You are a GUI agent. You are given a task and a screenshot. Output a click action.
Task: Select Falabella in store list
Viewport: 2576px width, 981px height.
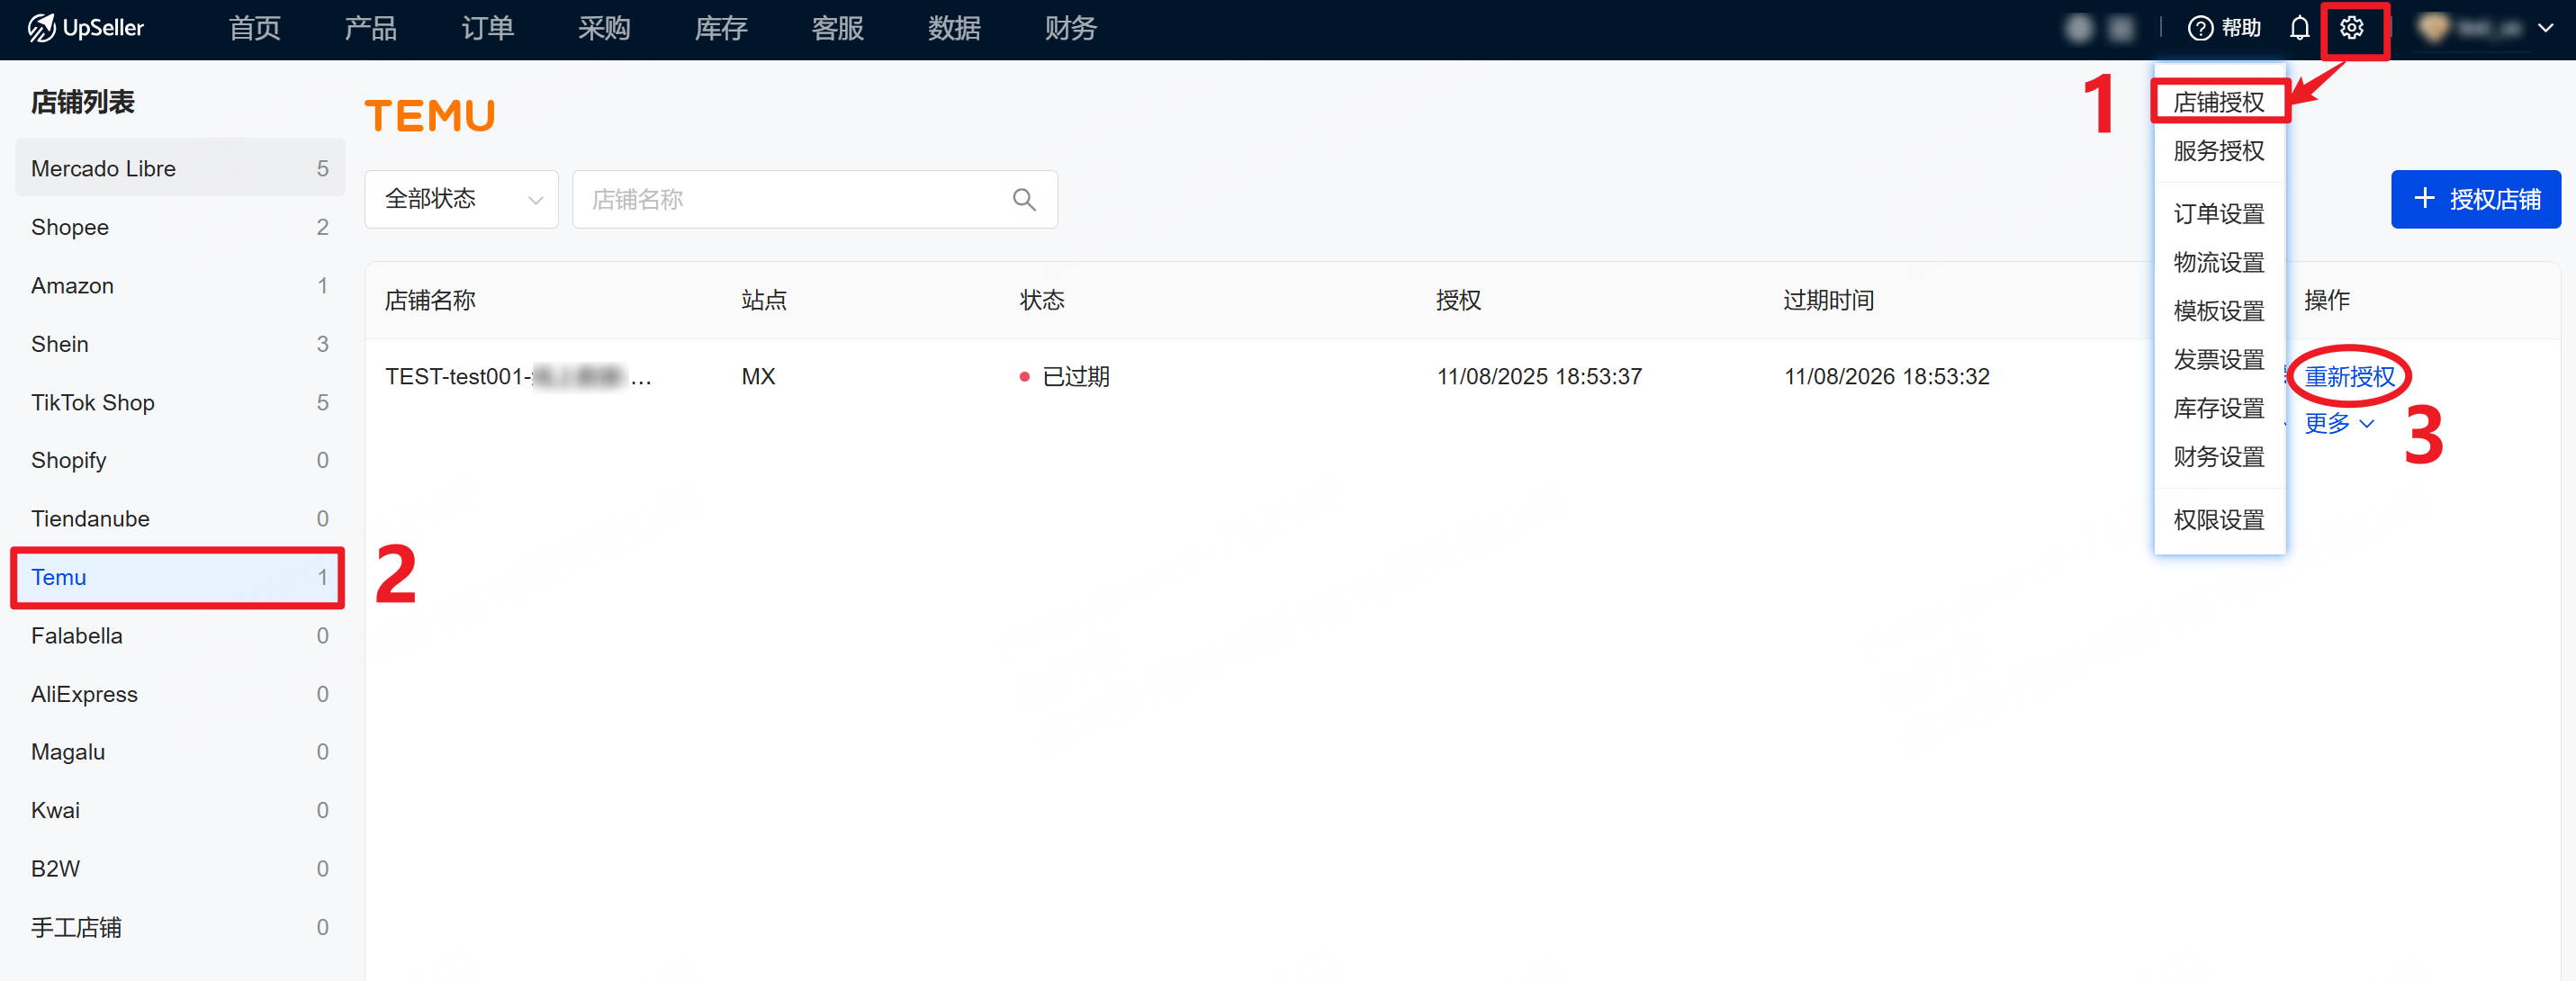coord(180,635)
